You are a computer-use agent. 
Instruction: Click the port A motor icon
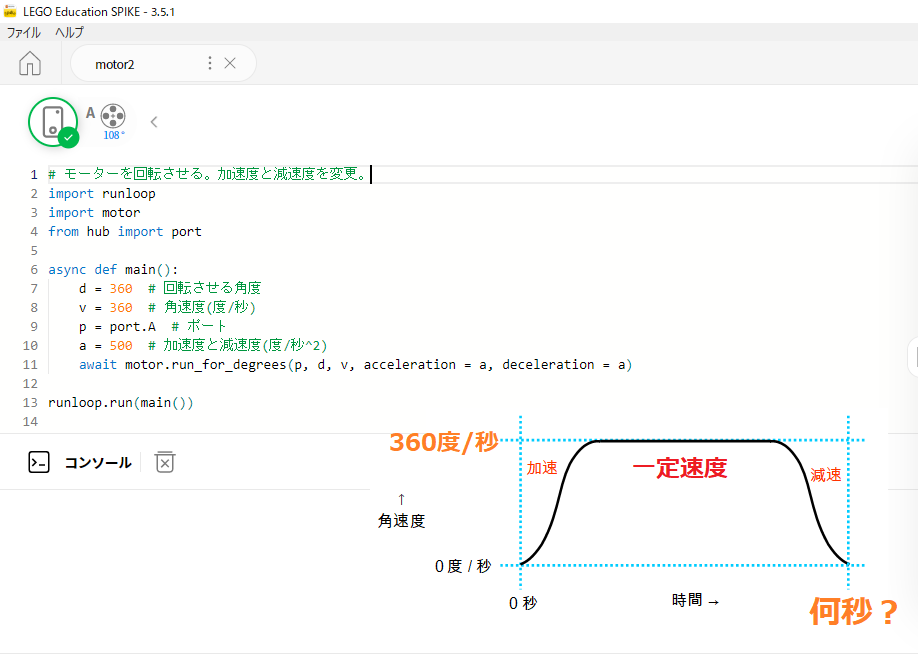click(112, 115)
